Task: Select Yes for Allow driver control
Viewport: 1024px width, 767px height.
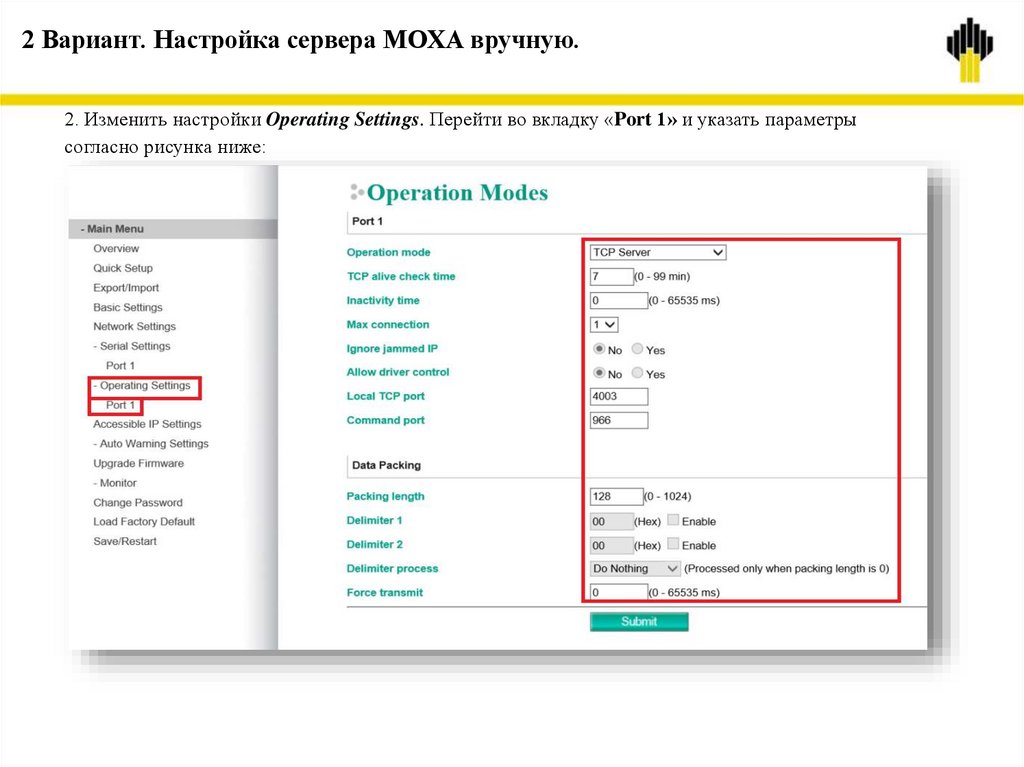Action: click(x=637, y=372)
